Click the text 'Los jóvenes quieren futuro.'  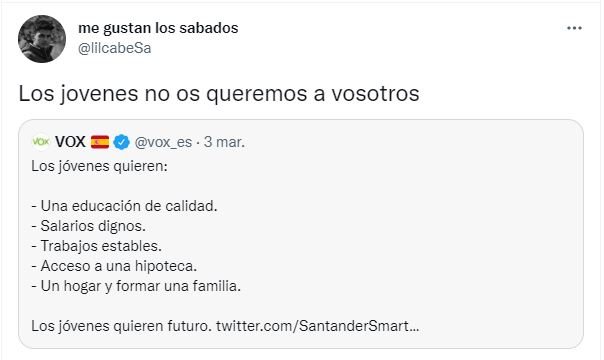[121, 326]
